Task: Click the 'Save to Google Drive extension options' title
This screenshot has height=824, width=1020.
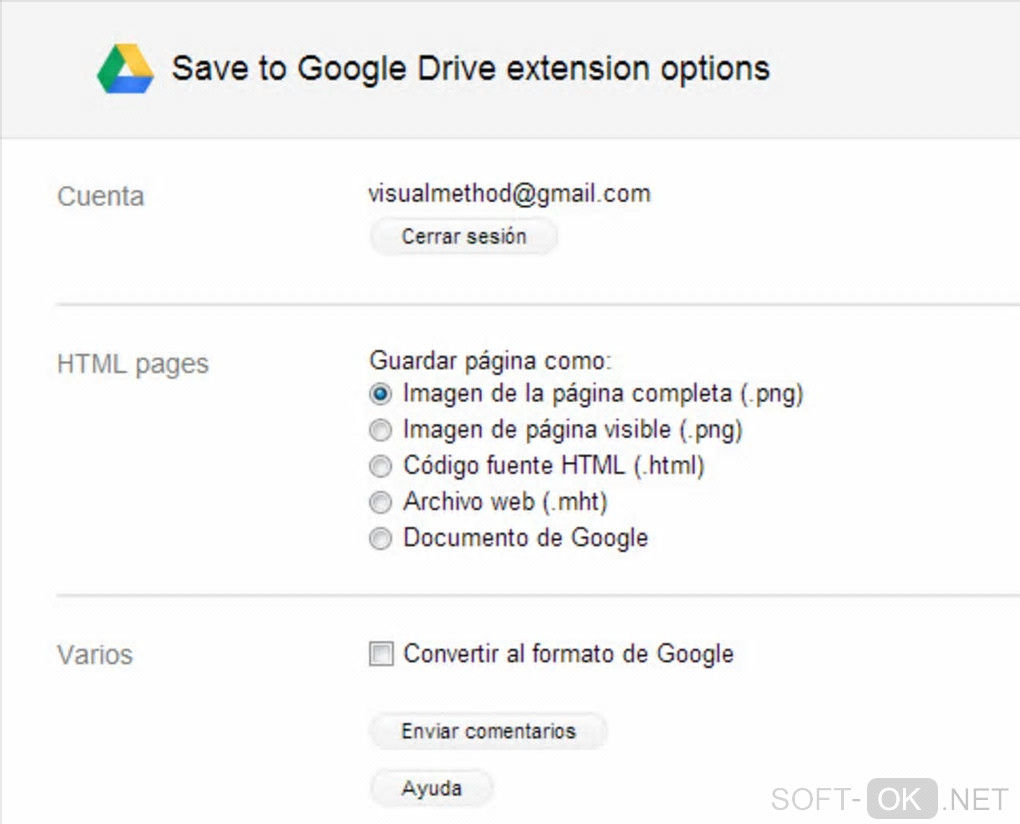Action: (x=470, y=68)
